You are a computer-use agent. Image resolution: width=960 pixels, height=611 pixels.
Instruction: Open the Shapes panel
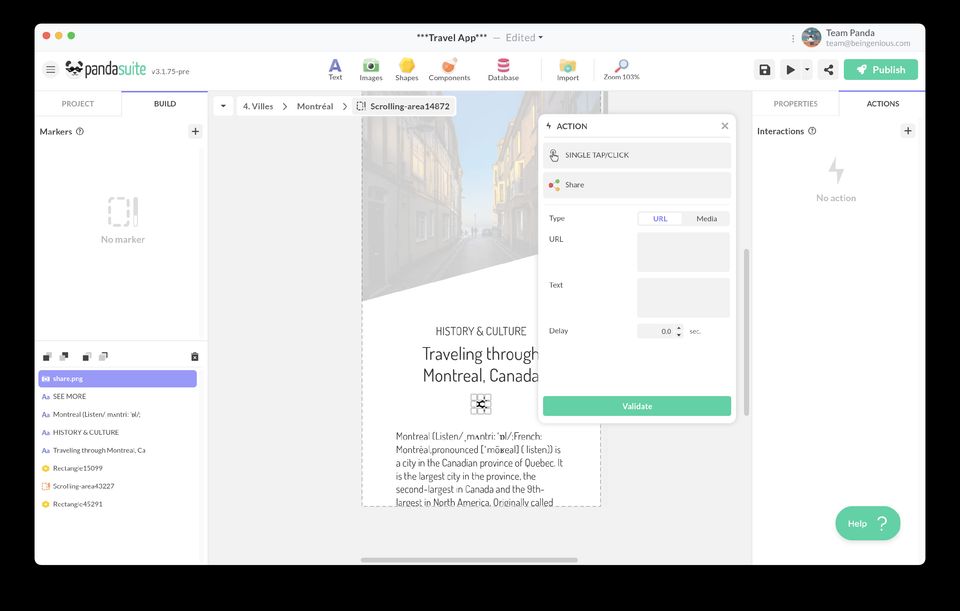pos(406,68)
